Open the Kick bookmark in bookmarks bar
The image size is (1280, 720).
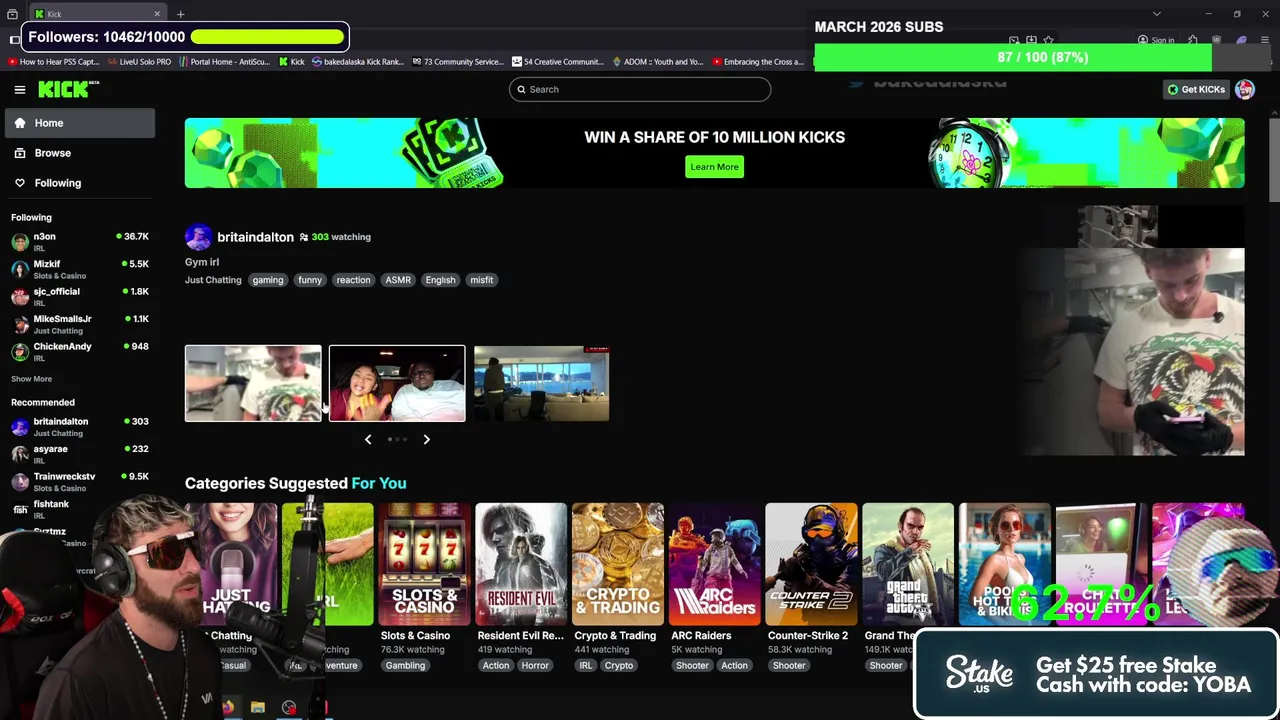[291, 62]
